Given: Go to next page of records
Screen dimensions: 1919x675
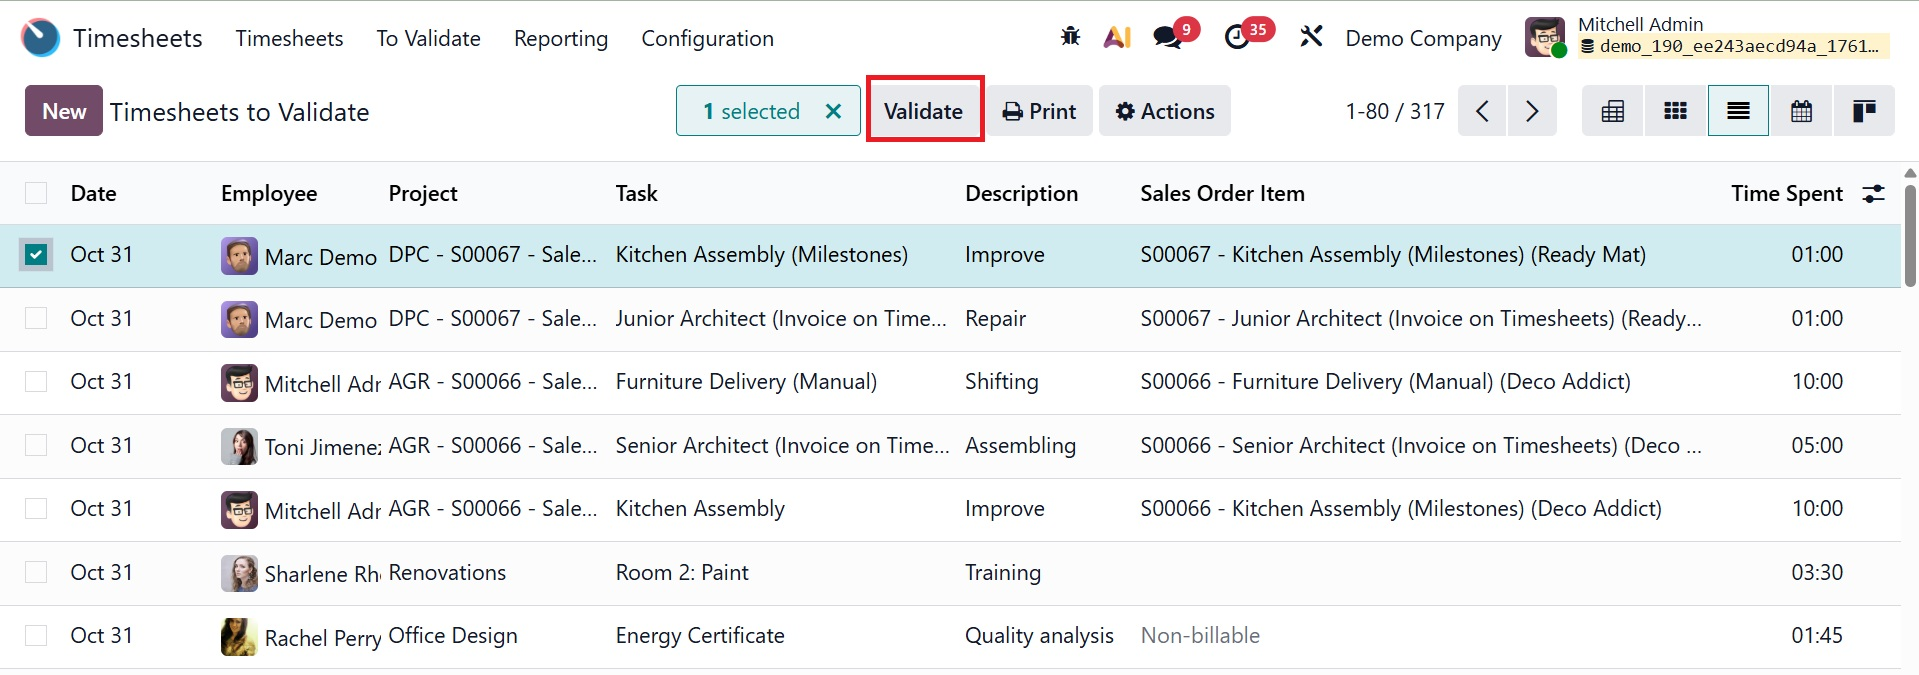Looking at the screenshot, I should (x=1532, y=111).
